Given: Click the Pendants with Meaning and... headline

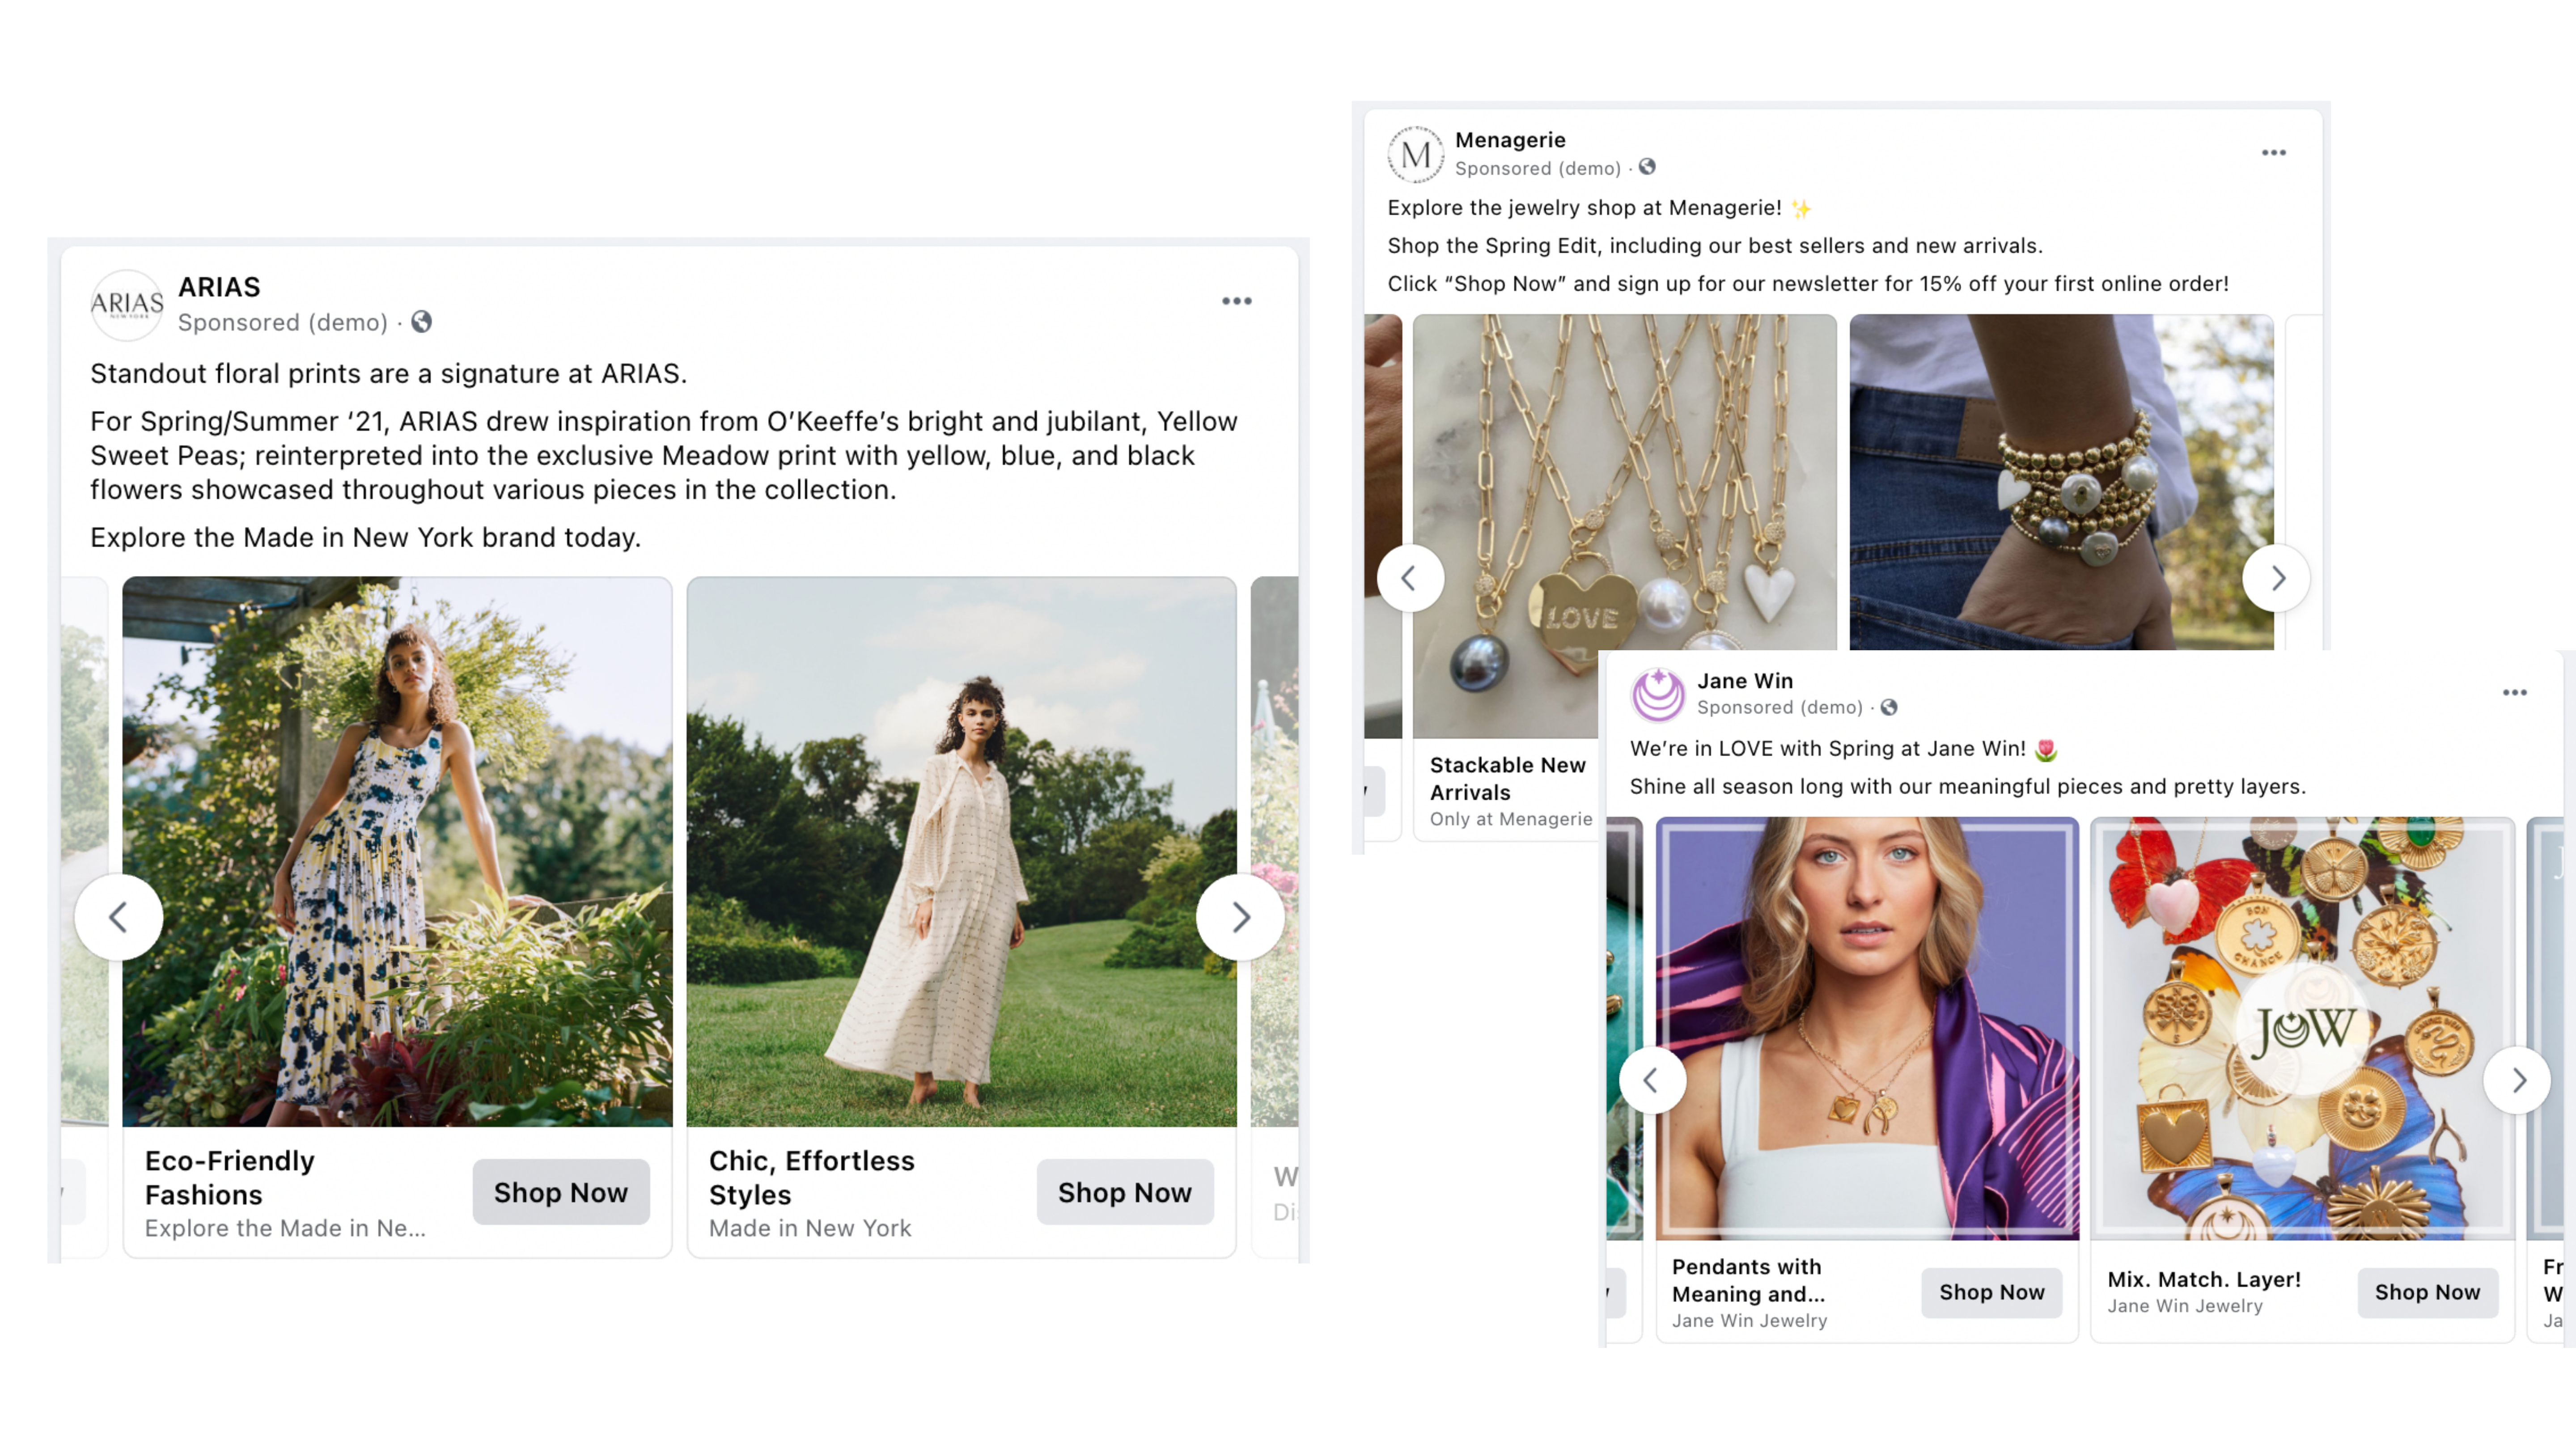Looking at the screenshot, I should pos(1748,1281).
